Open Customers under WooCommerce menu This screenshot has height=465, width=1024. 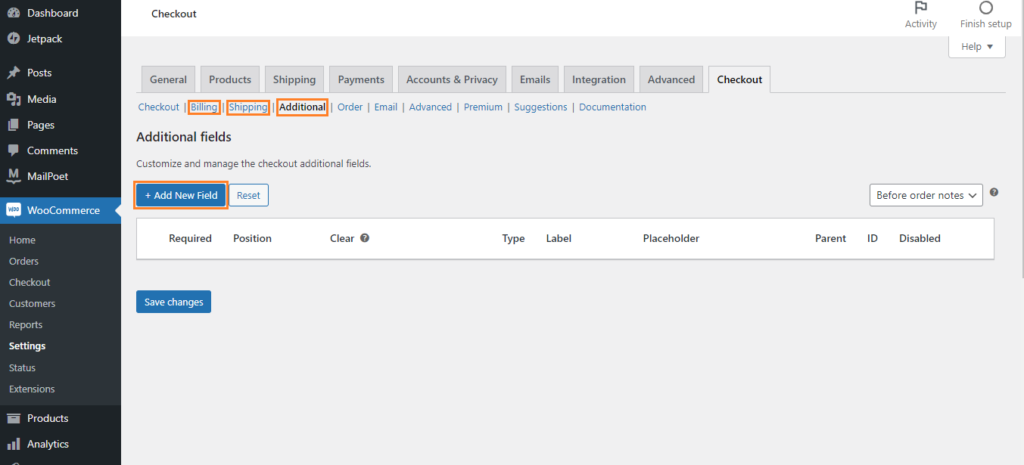coord(32,304)
